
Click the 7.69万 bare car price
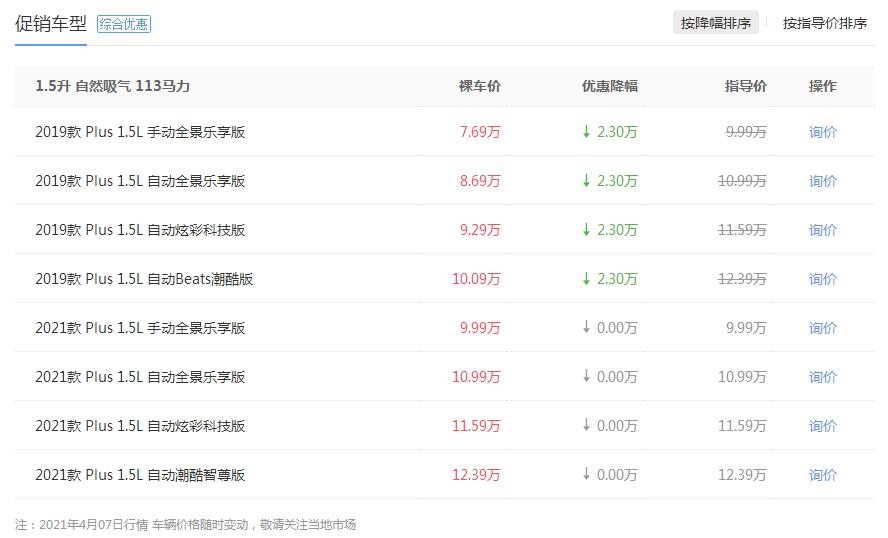click(480, 132)
